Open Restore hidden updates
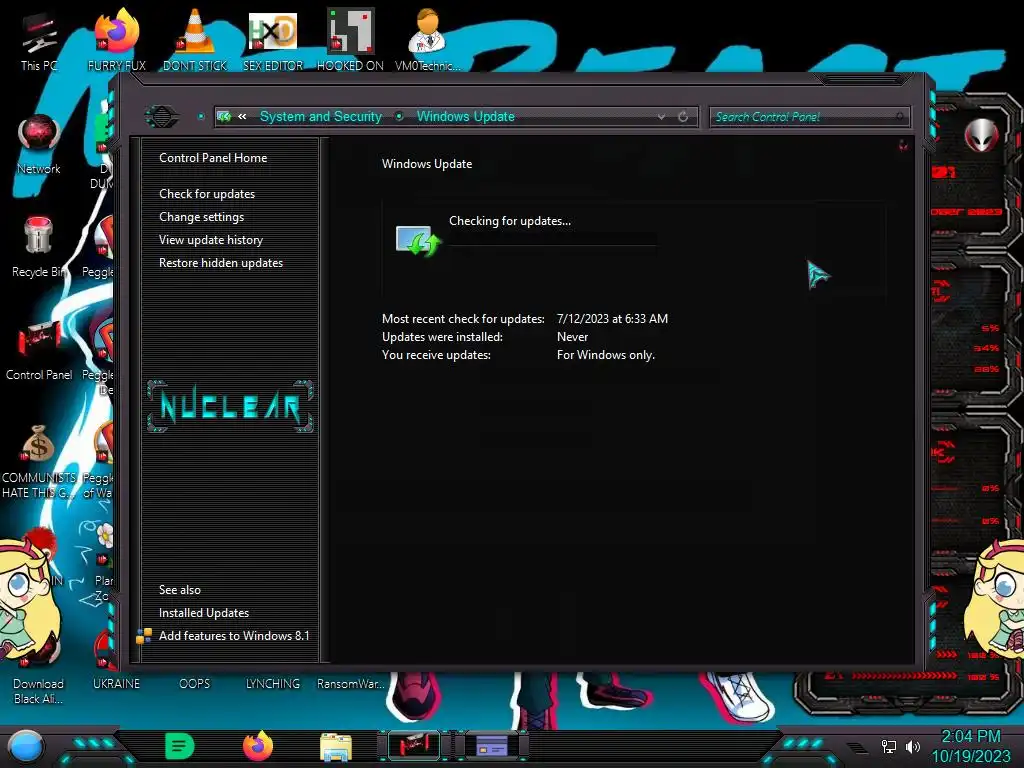This screenshot has width=1024, height=768. click(221, 263)
